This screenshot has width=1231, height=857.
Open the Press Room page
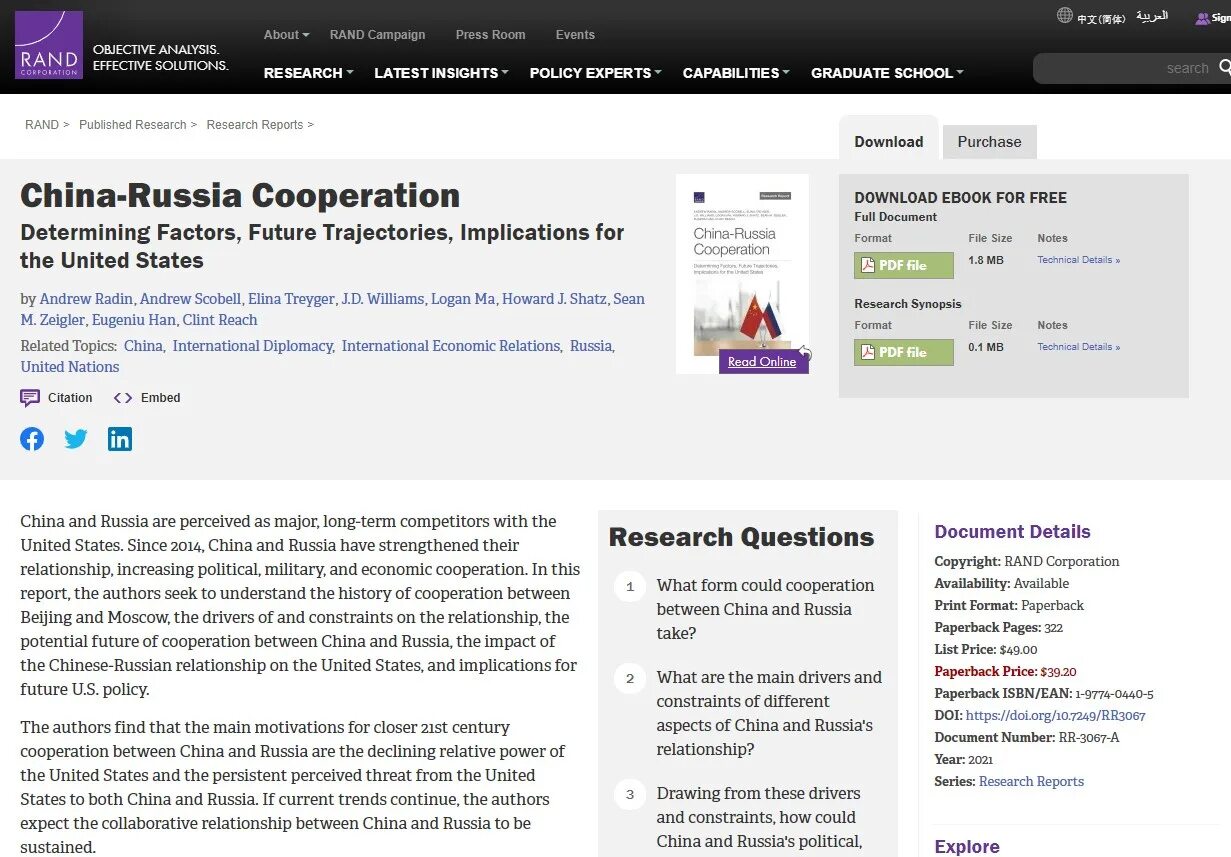490,35
